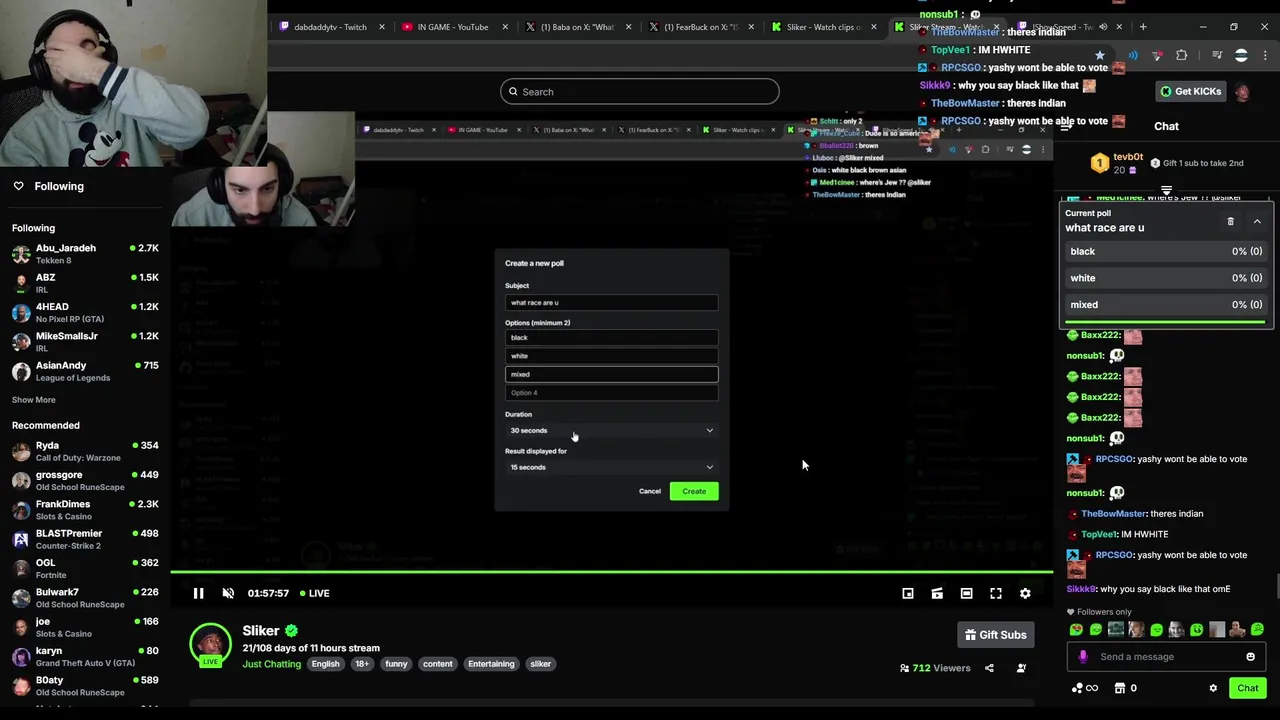Share the stream via share icon
Image resolution: width=1280 pixels, height=720 pixels.
coord(989,668)
